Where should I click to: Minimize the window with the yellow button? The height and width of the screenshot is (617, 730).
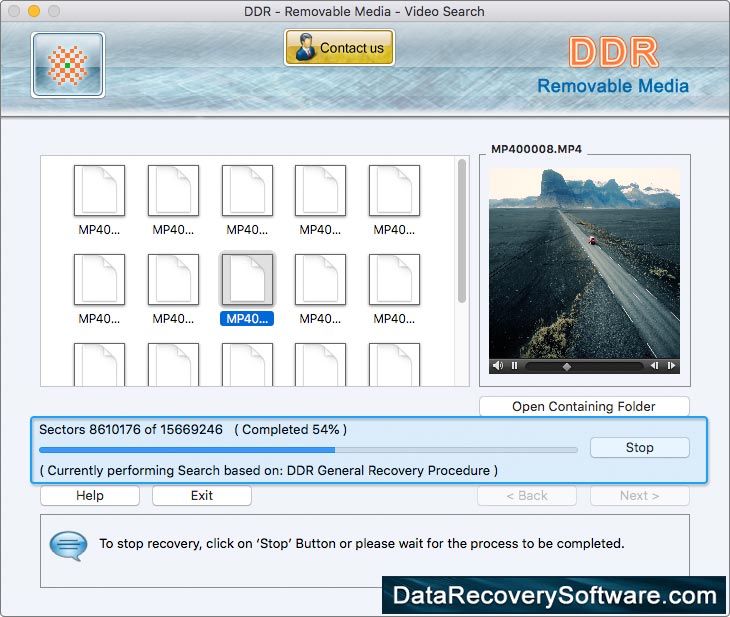34,11
